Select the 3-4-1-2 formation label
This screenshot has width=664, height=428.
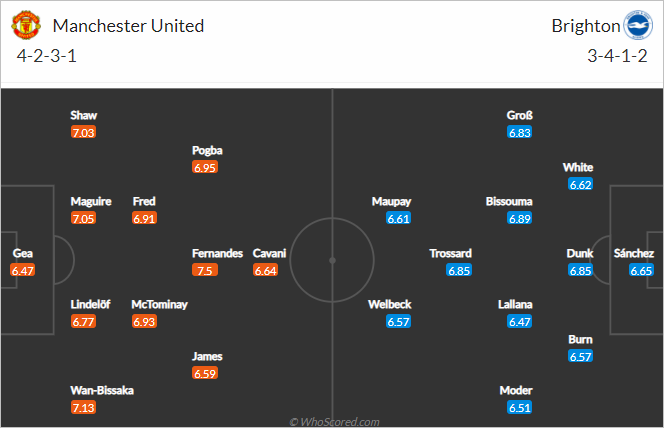coord(617,56)
